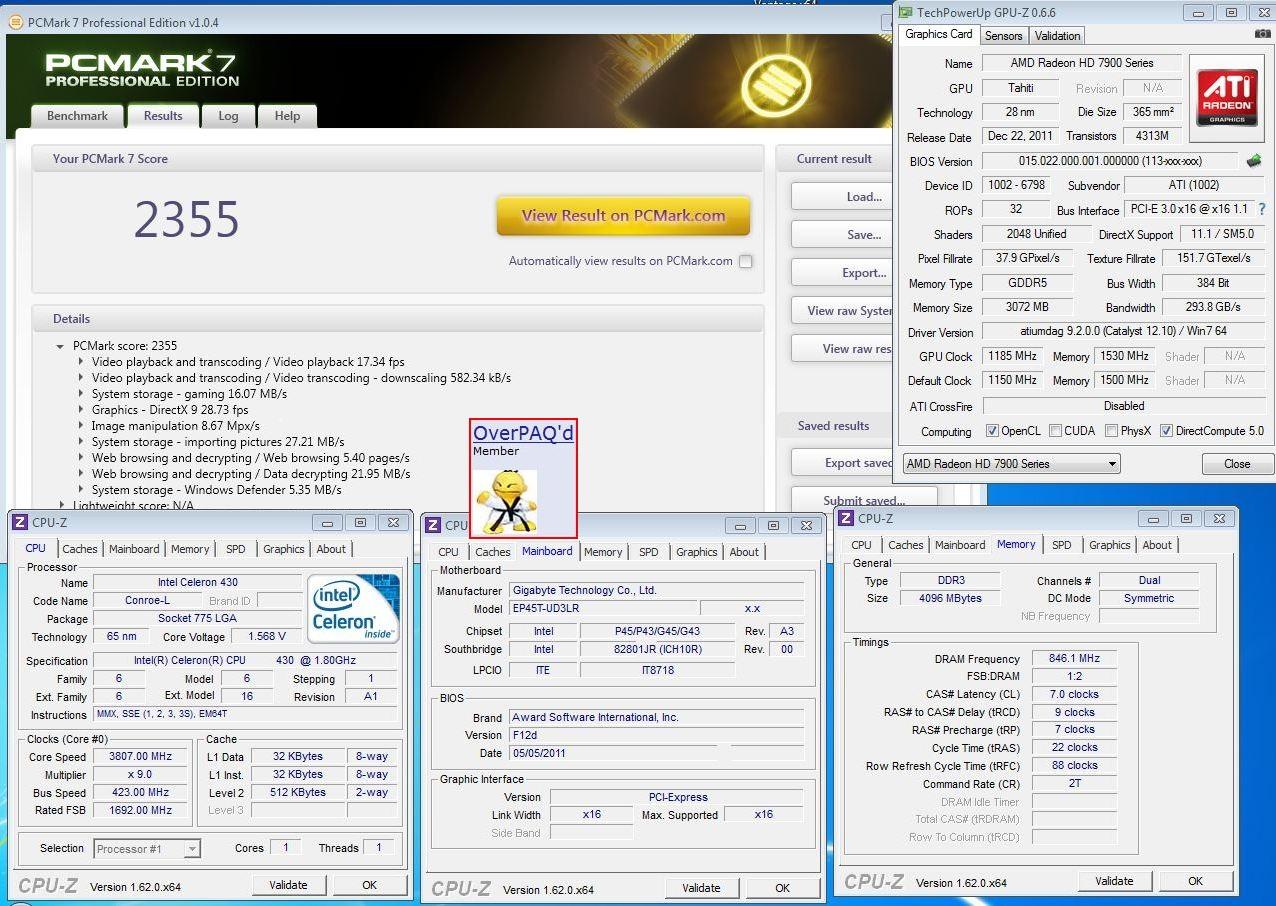Viewport: 1276px width, 906px height.
Task: Click the Bus Interface question mark help
Action: (x=1261, y=210)
